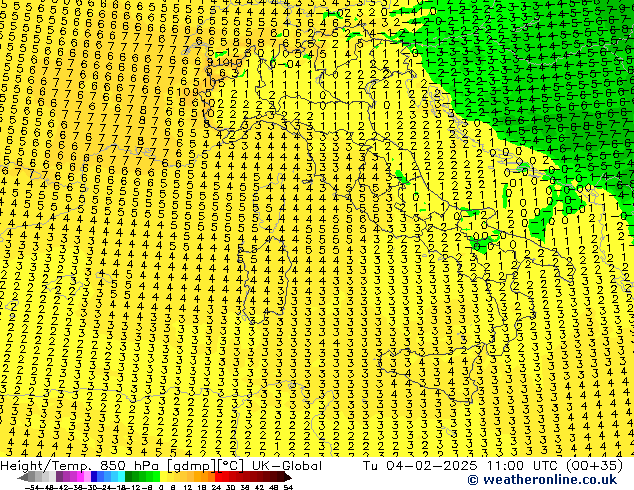Image resolution: width=634 pixels, height=490 pixels.
Task: Click the gray segment of the temperature legend
Action: (38, 477)
